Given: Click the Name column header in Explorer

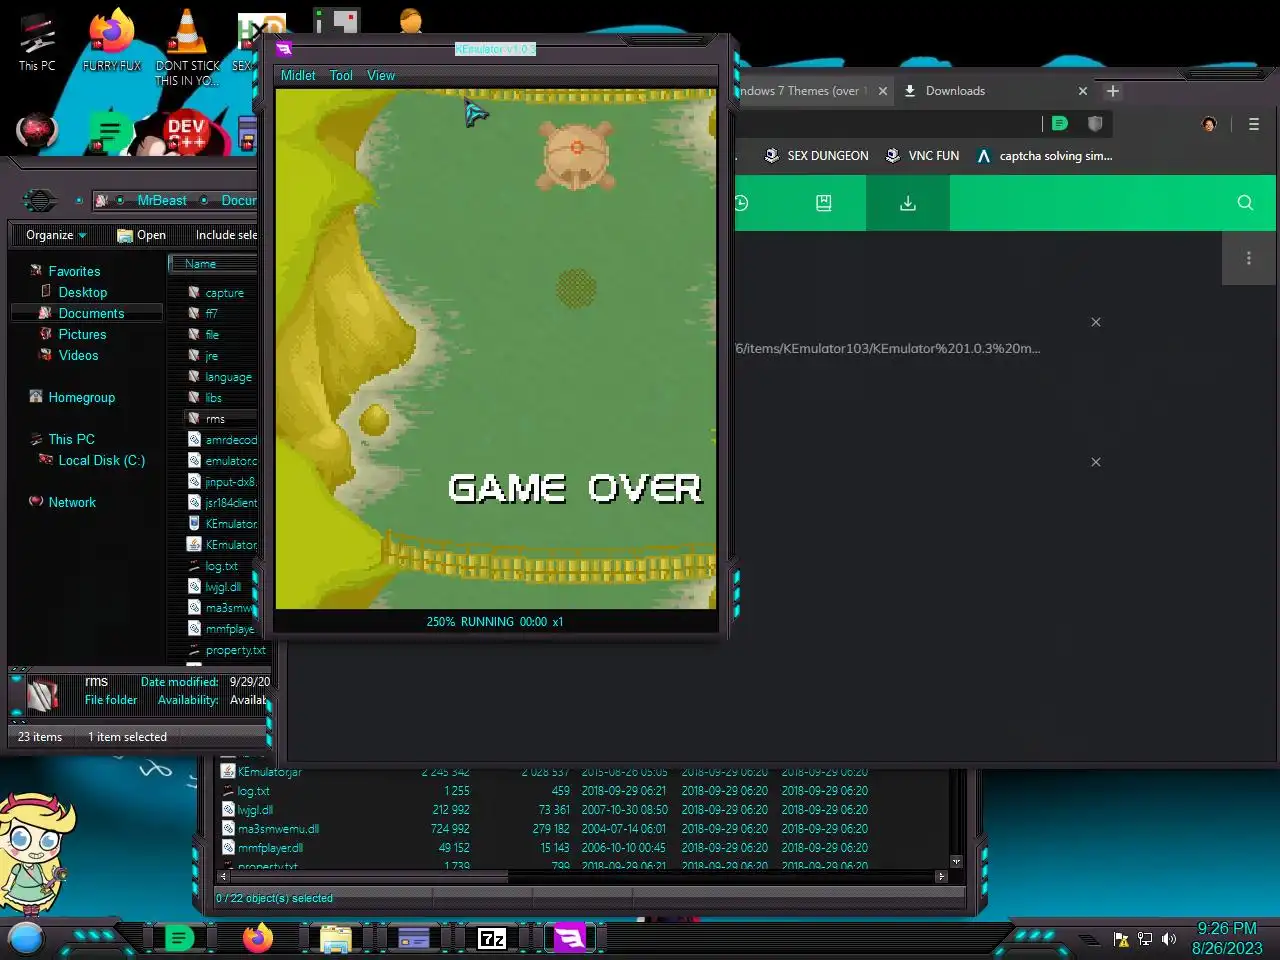Looking at the screenshot, I should click(x=212, y=264).
